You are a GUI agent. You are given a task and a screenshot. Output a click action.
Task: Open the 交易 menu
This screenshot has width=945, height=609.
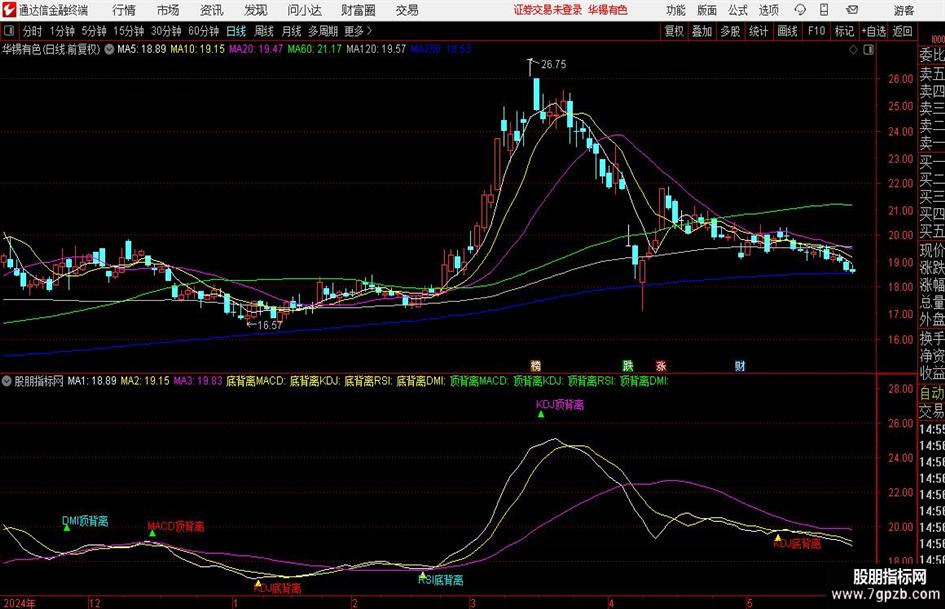pyautogui.click(x=407, y=10)
